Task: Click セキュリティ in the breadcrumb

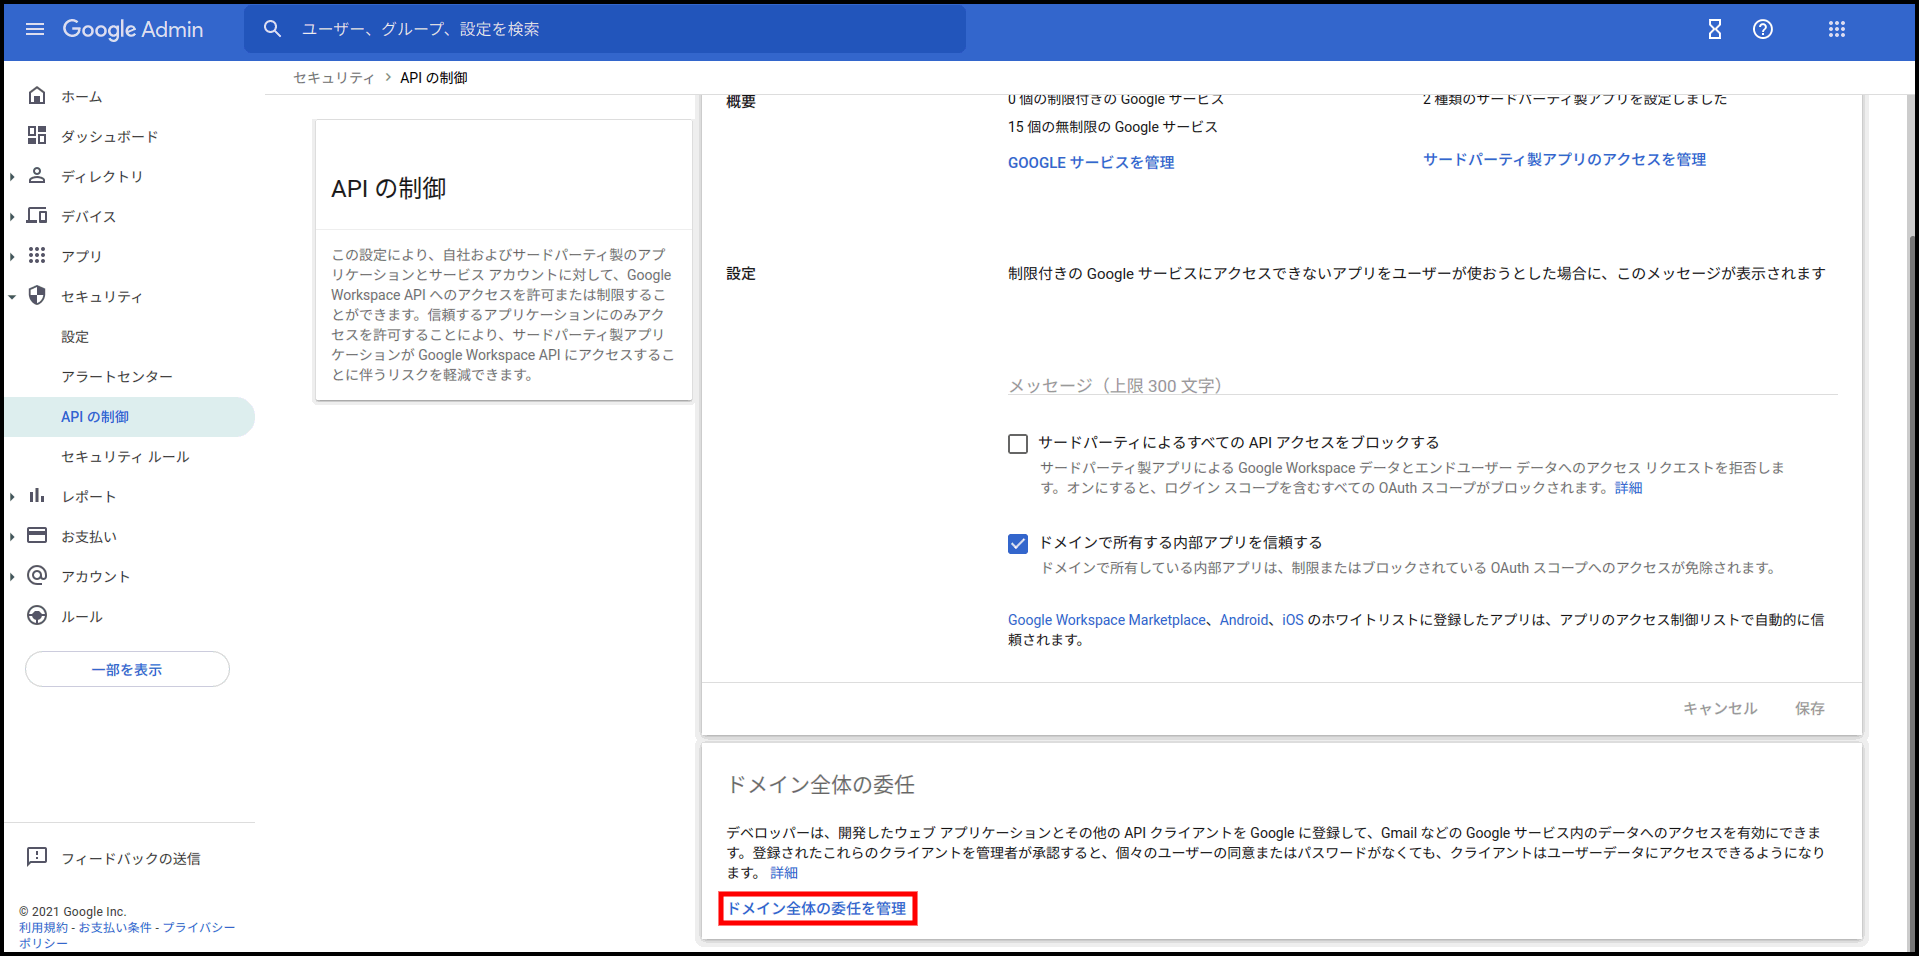Action: 334,78
